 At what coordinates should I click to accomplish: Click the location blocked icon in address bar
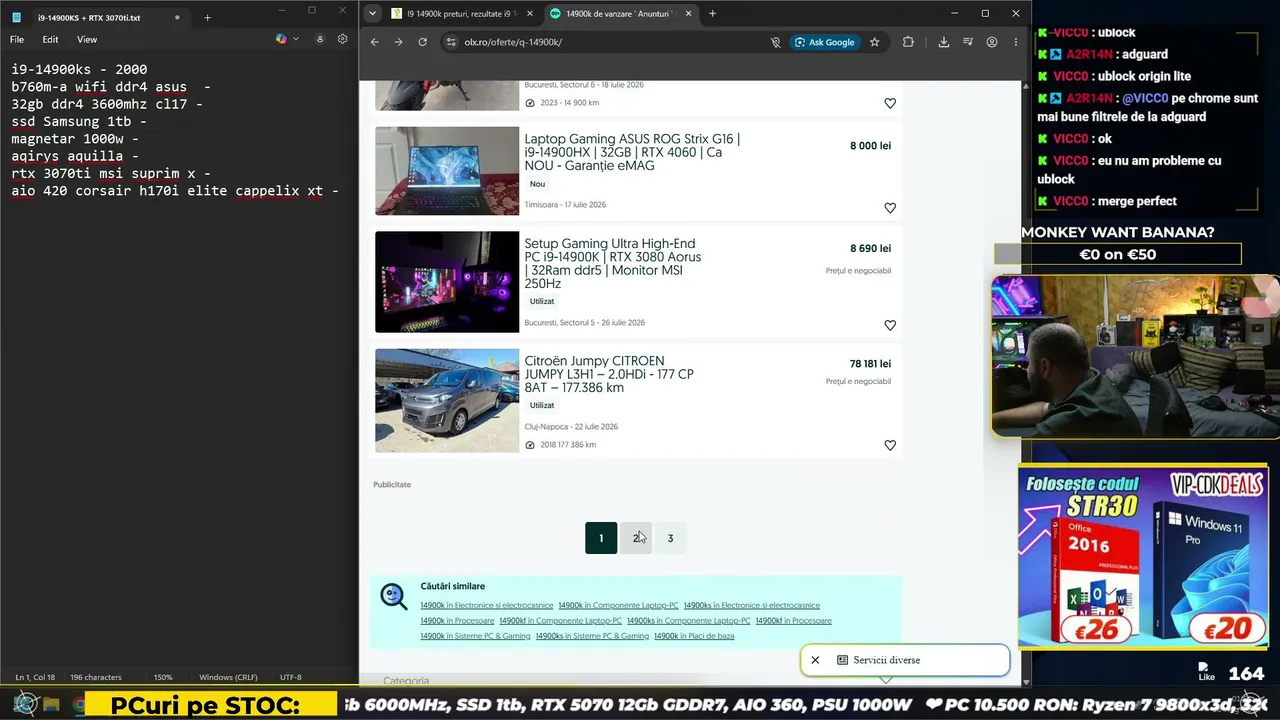775,42
